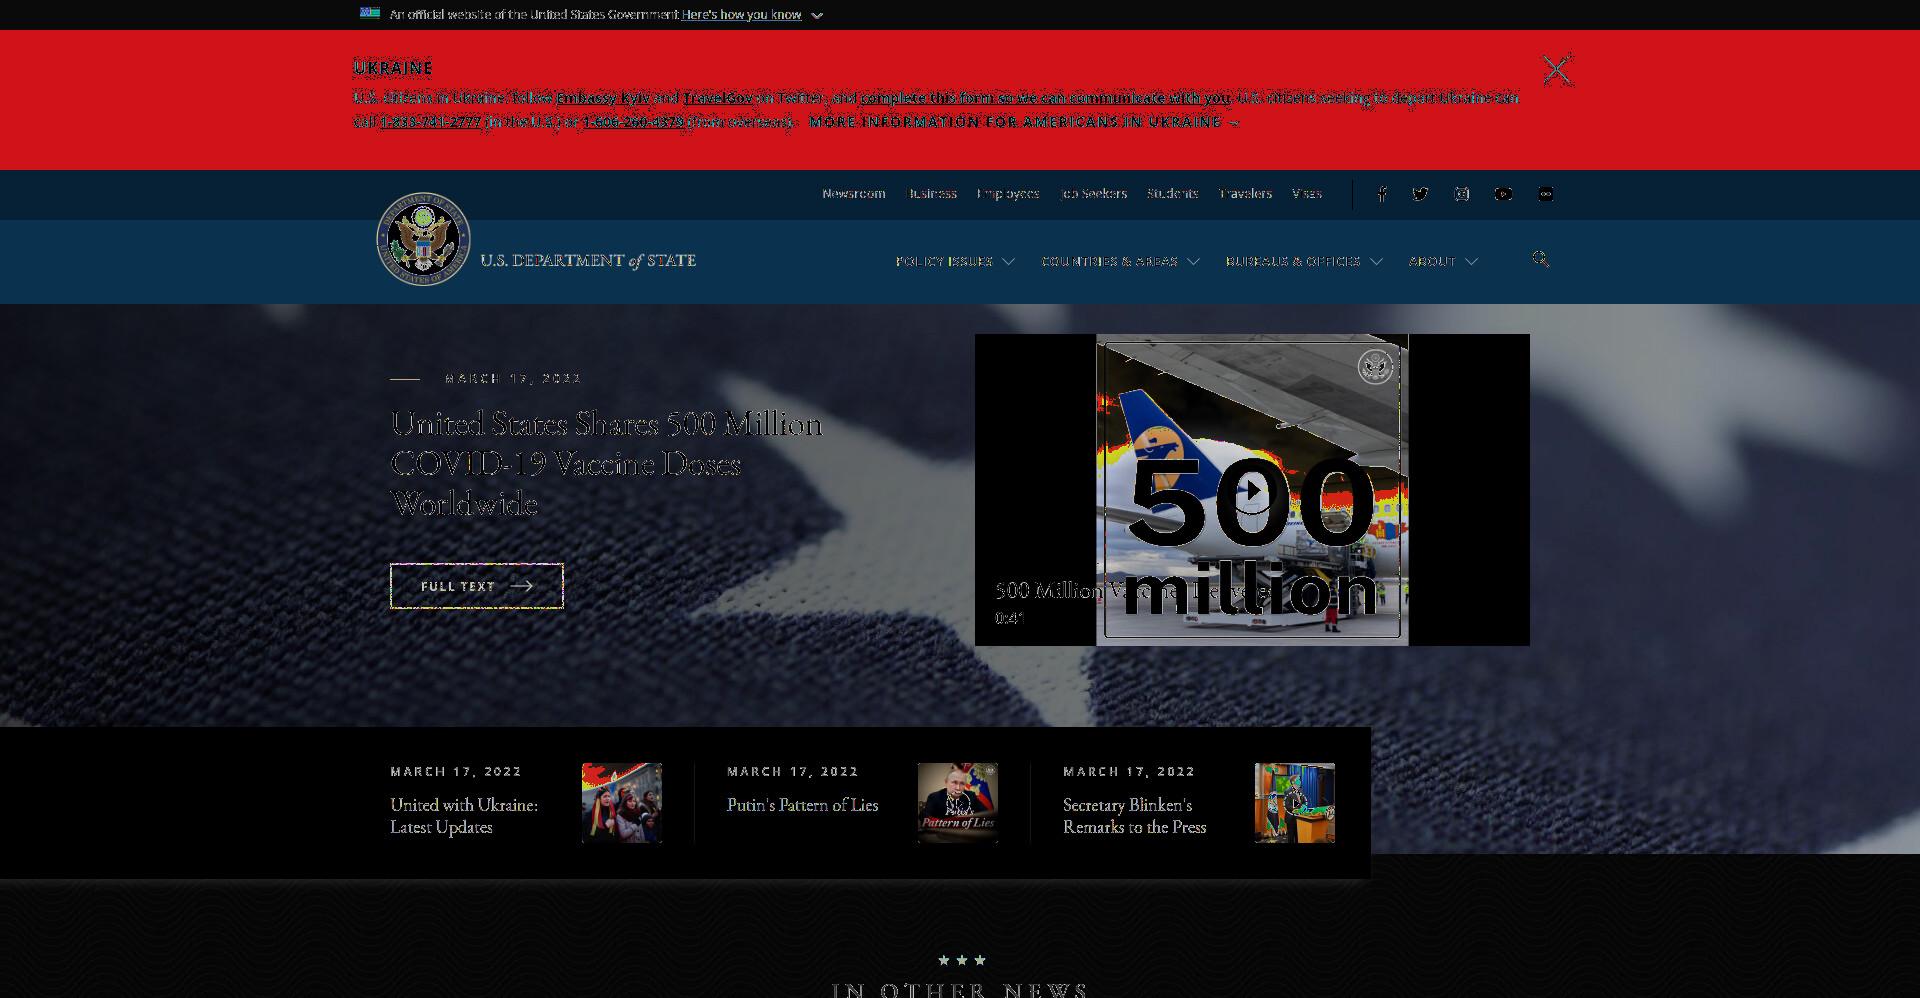The height and width of the screenshot is (998, 1920).
Task: Open the Students link
Action: click(1172, 194)
